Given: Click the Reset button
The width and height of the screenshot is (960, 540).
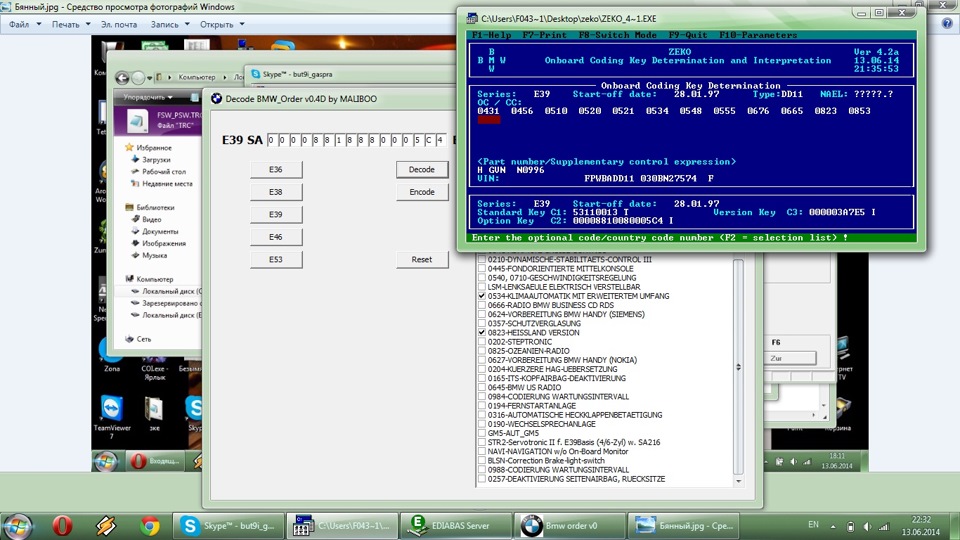Looking at the screenshot, I should pyautogui.click(x=422, y=260).
